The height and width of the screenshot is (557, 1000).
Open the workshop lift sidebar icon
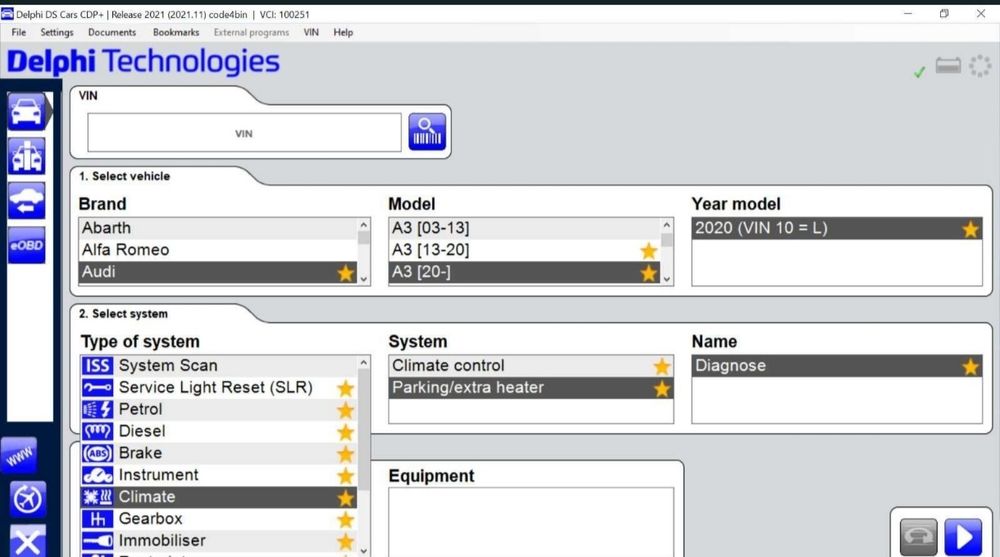pos(26,156)
